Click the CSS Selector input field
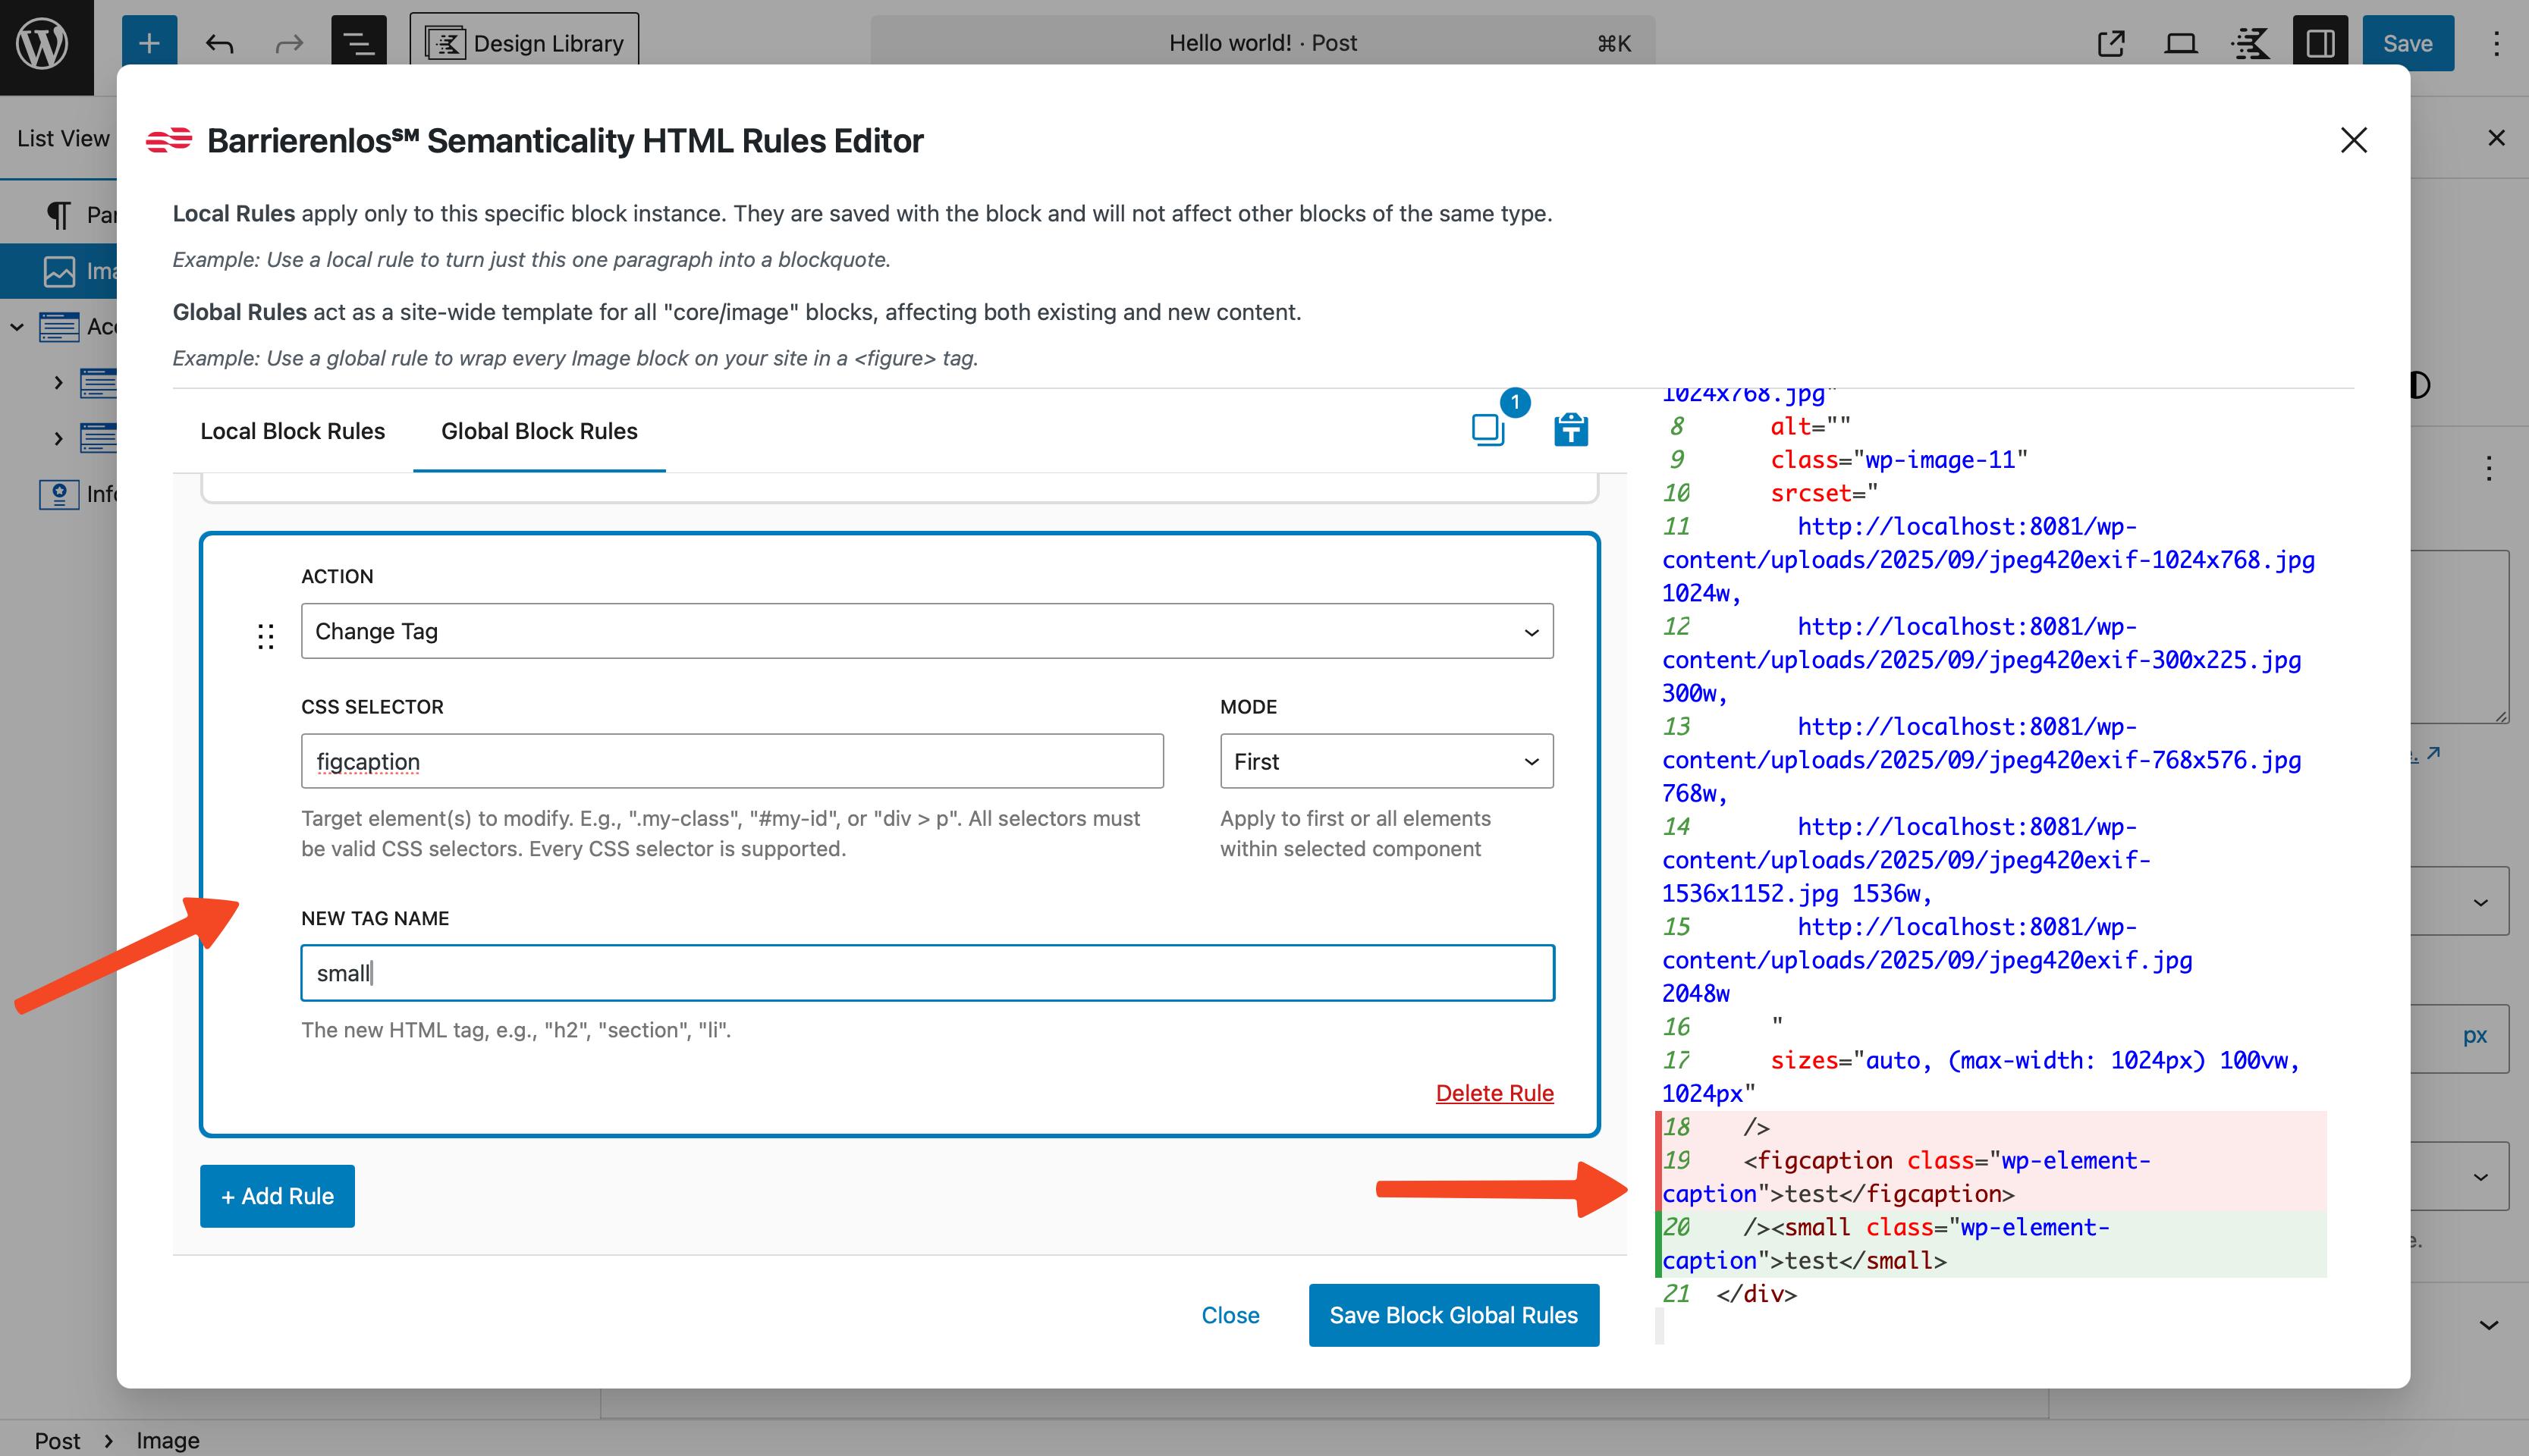 tap(731, 762)
